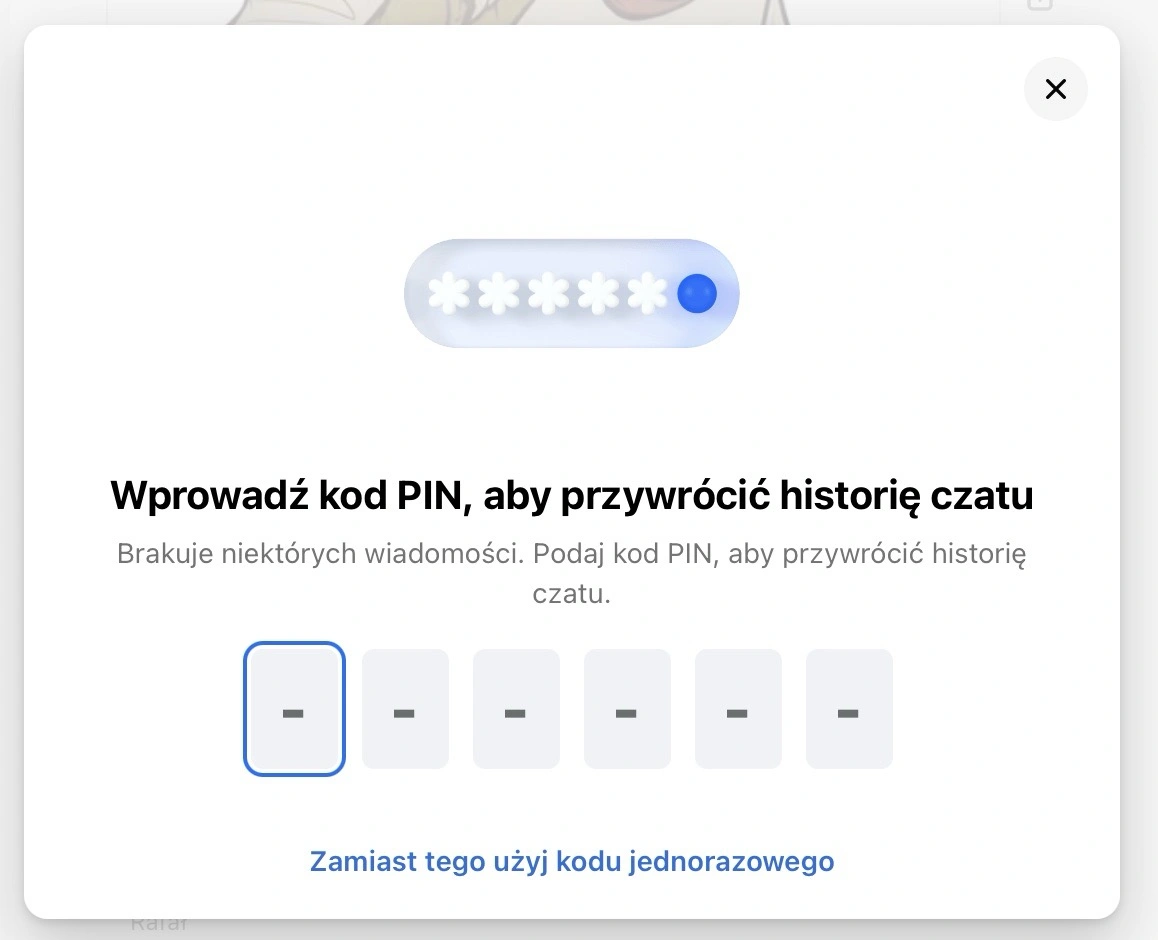1158x940 pixels.
Task: Click the fifth white asterisk beside blue dot
Action: tap(647, 293)
